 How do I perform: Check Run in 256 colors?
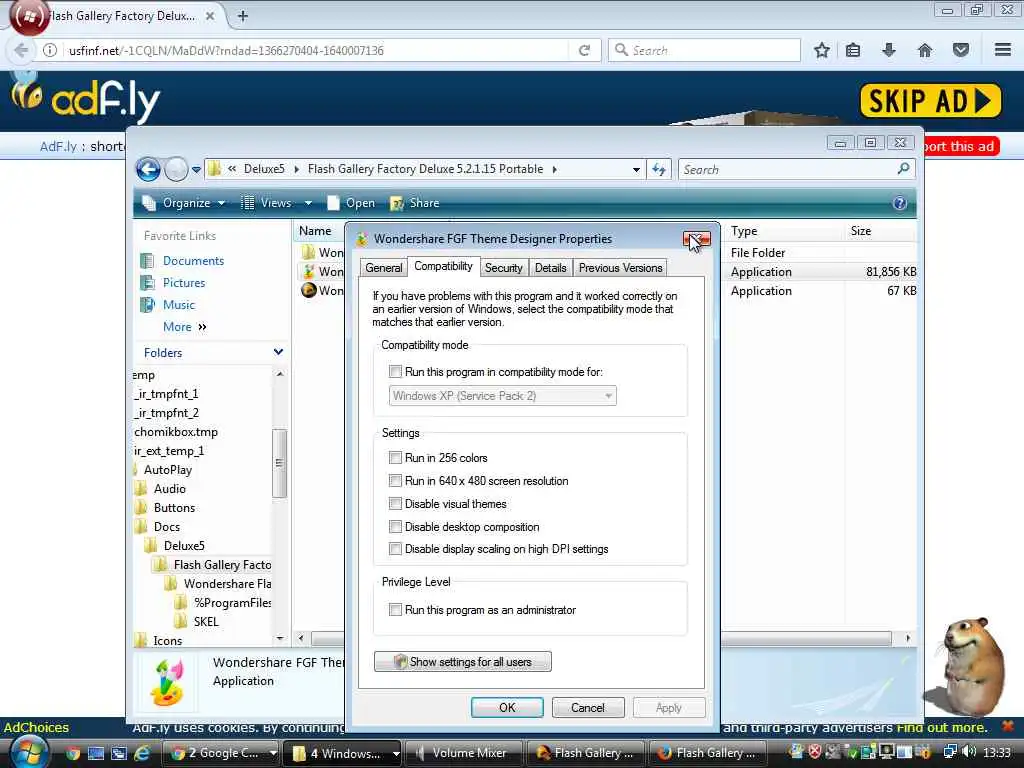pos(395,458)
